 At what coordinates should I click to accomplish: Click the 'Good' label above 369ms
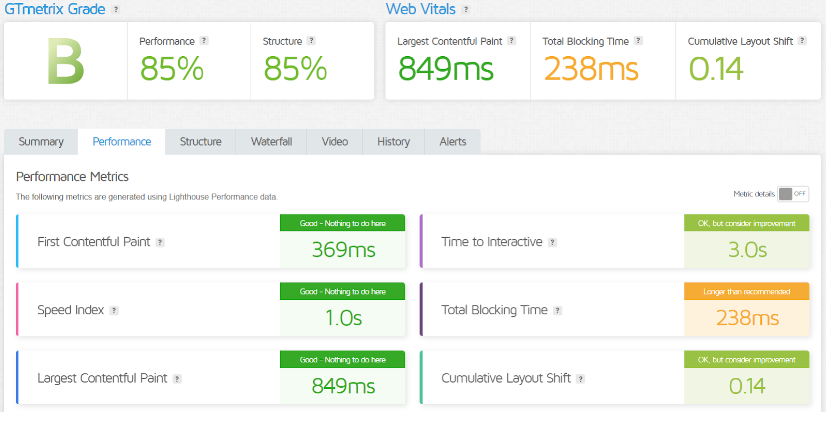pyautogui.click(x=342, y=223)
